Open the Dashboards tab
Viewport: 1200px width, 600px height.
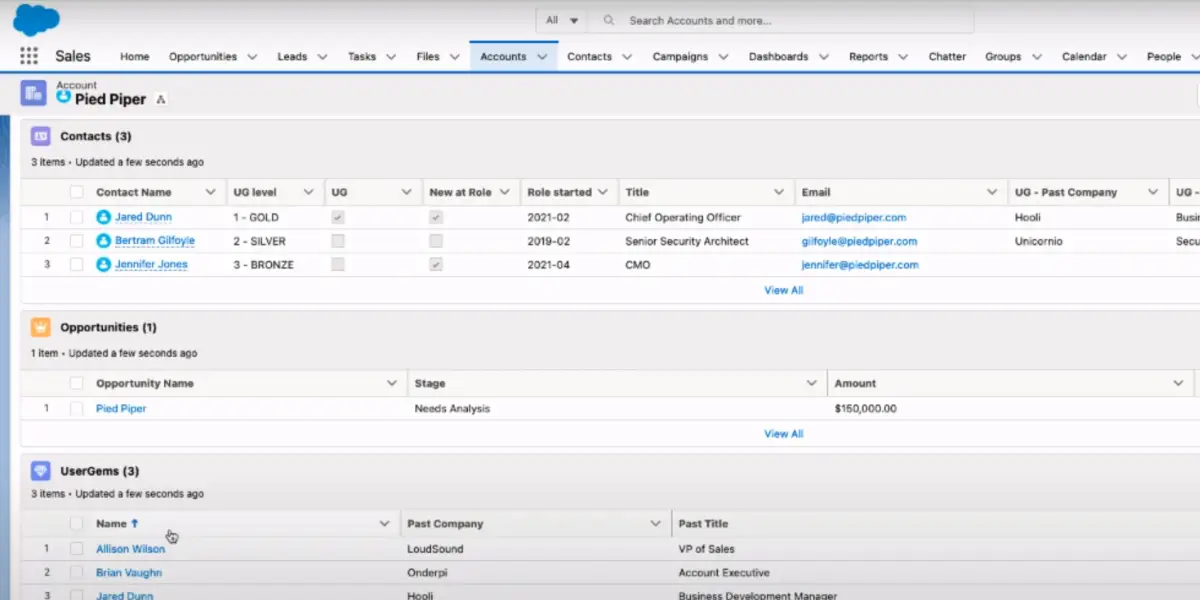(778, 57)
